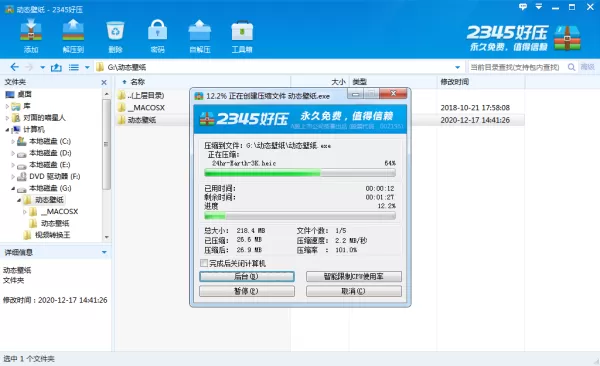The height and width of the screenshot is (366, 600).
Task: Close the 文件夹 folder pane
Action: point(104,82)
